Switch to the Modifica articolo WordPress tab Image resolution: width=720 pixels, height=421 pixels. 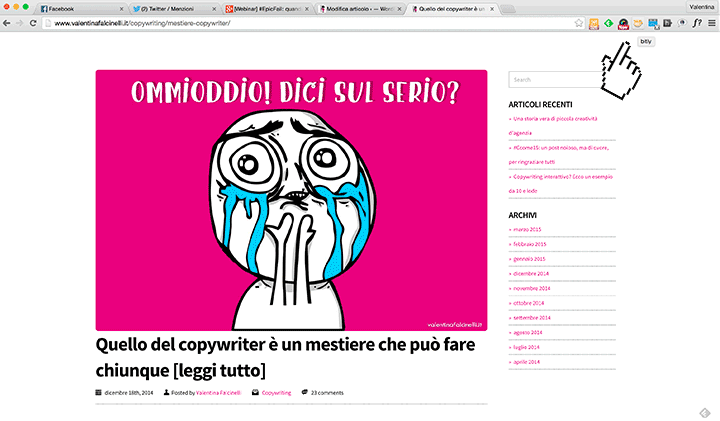pos(358,9)
